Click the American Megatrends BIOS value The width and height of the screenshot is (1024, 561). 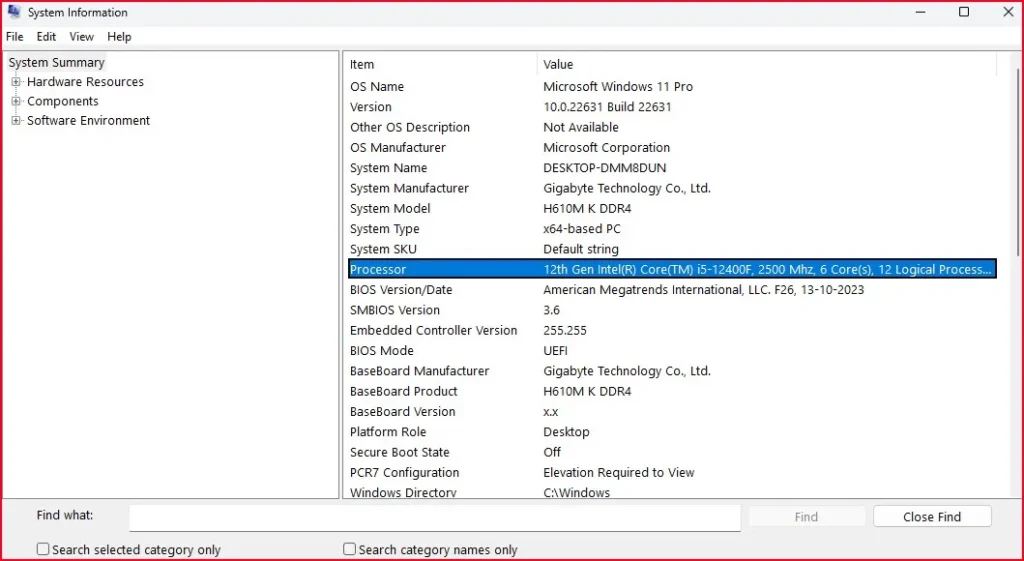tap(703, 290)
